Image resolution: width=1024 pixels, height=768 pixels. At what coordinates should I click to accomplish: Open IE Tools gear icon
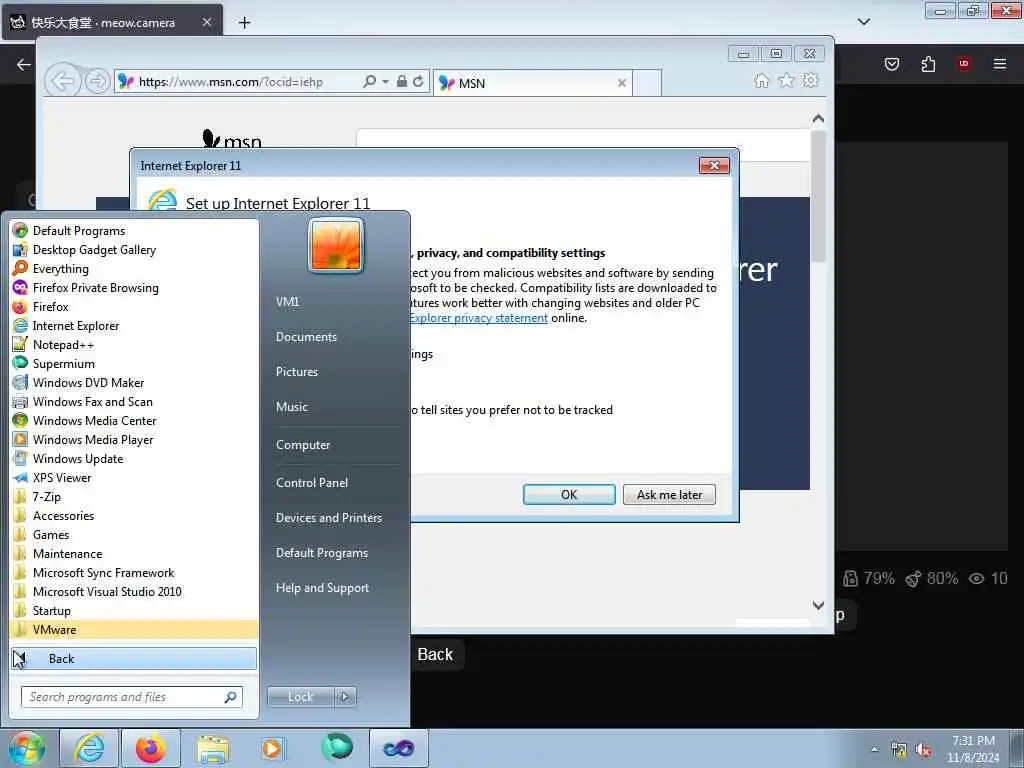pyautogui.click(x=811, y=80)
